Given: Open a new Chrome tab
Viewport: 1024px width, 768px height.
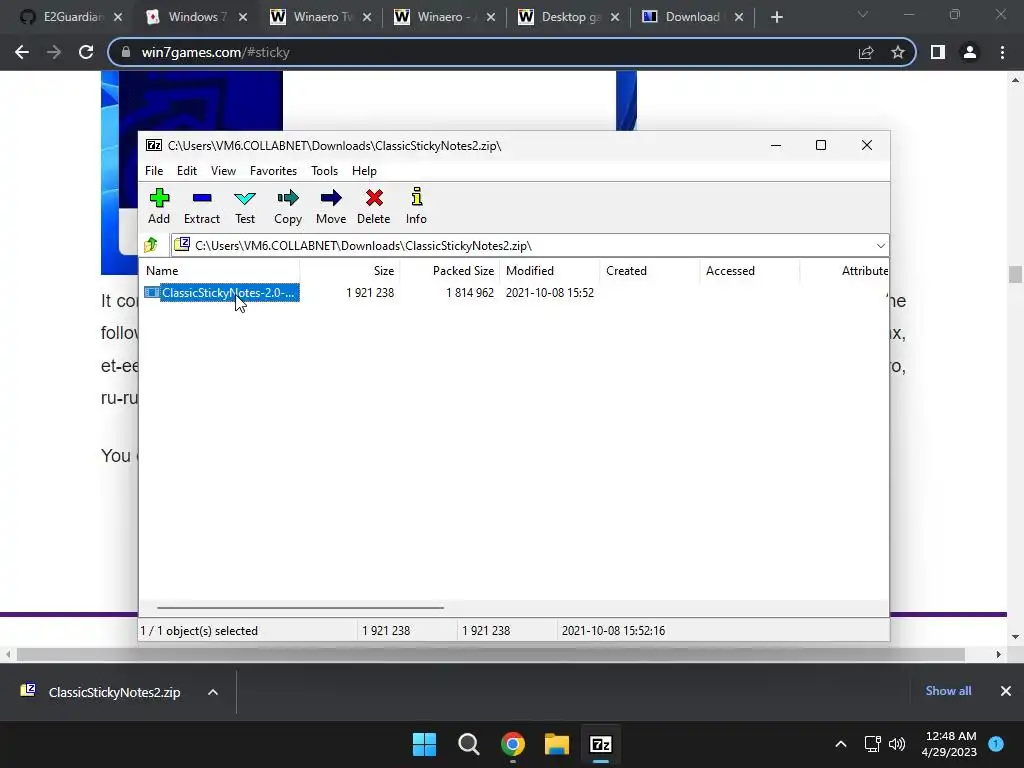Looking at the screenshot, I should [776, 17].
